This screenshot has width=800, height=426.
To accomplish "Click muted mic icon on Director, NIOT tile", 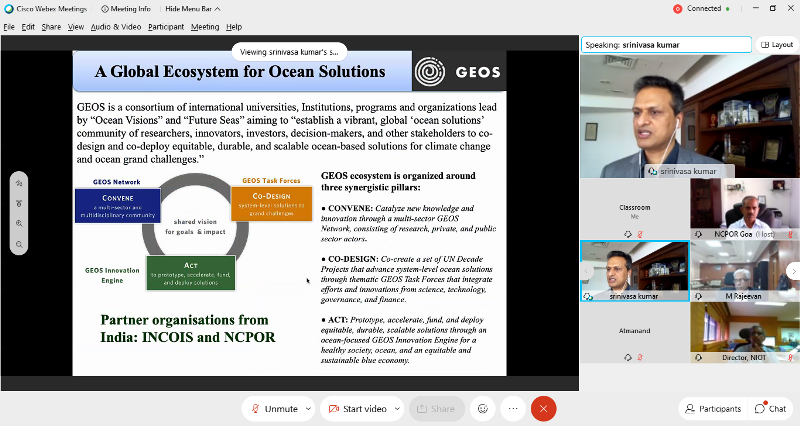I will point(790,358).
